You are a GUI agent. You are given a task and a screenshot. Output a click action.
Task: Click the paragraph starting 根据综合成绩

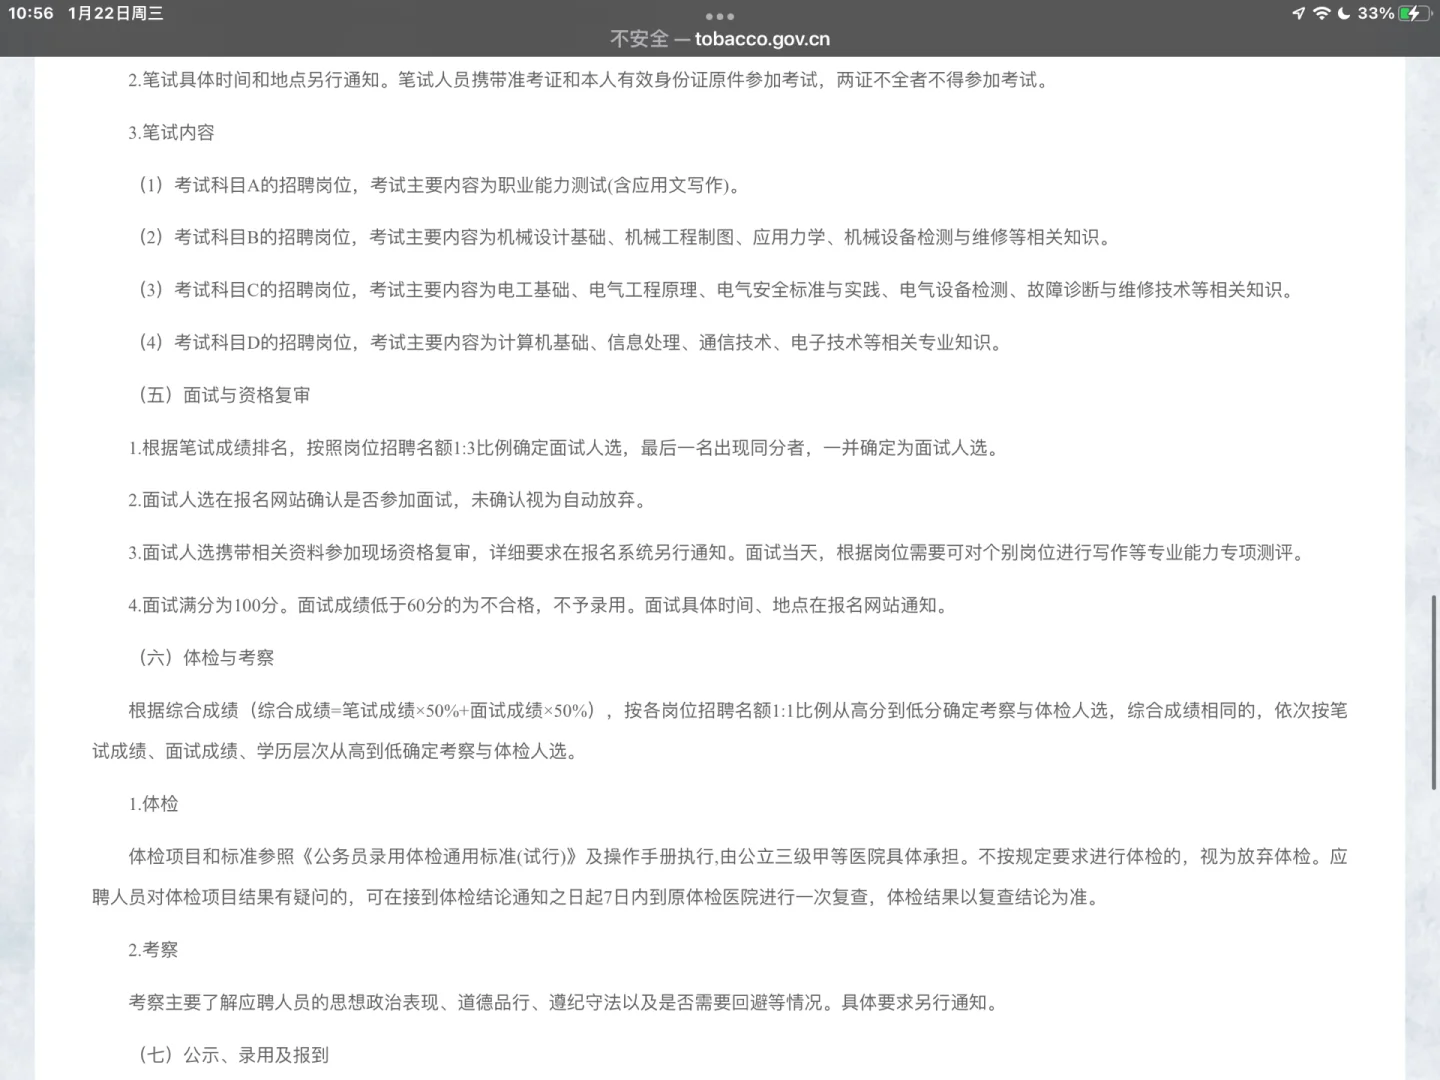coord(720,731)
